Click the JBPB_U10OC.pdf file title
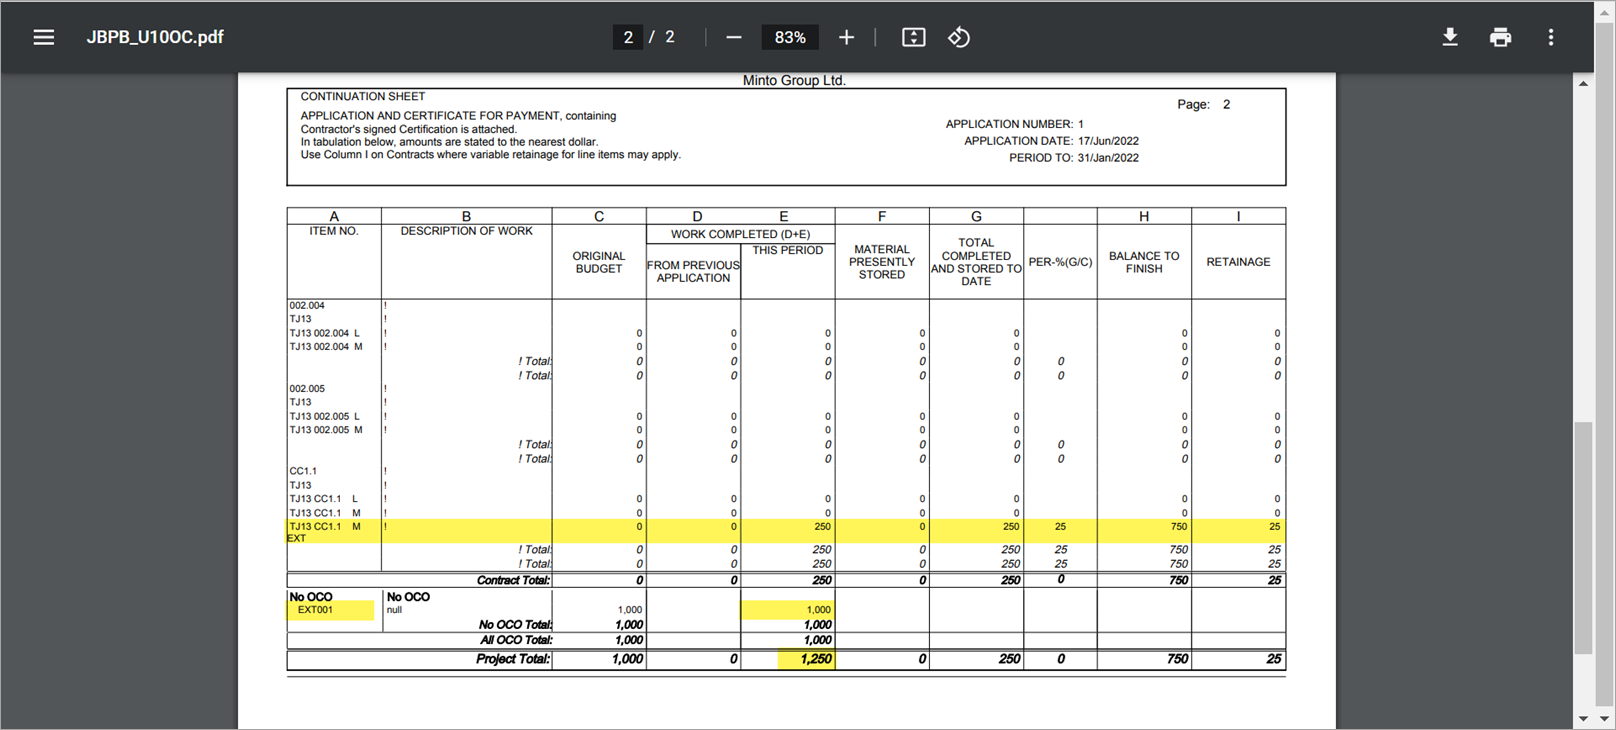Viewport: 1616px width, 730px height. tap(155, 37)
